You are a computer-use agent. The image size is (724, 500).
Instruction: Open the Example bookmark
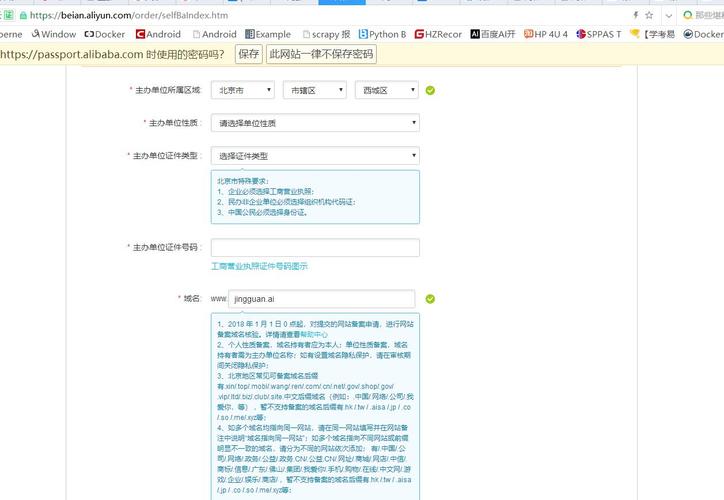coord(268,34)
